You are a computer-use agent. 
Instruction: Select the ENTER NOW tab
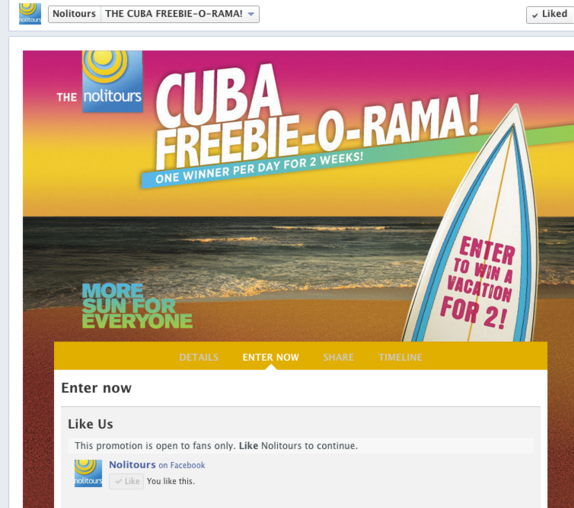[271, 357]
